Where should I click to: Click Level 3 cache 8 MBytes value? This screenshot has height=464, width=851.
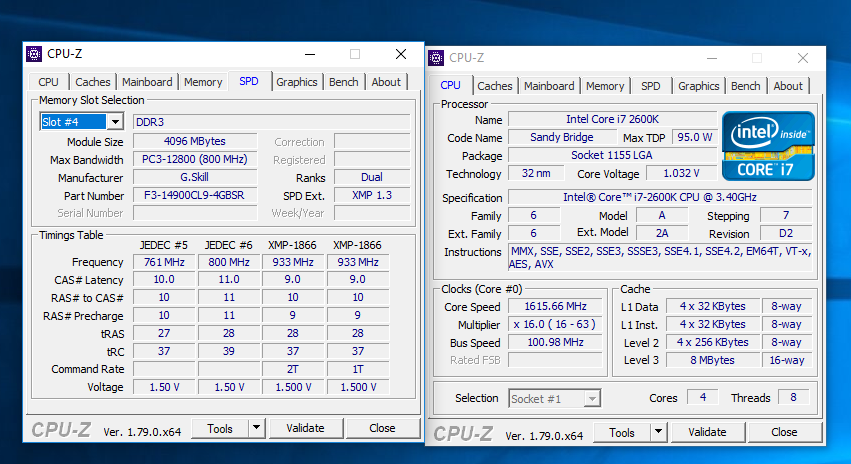click(712, 360)
